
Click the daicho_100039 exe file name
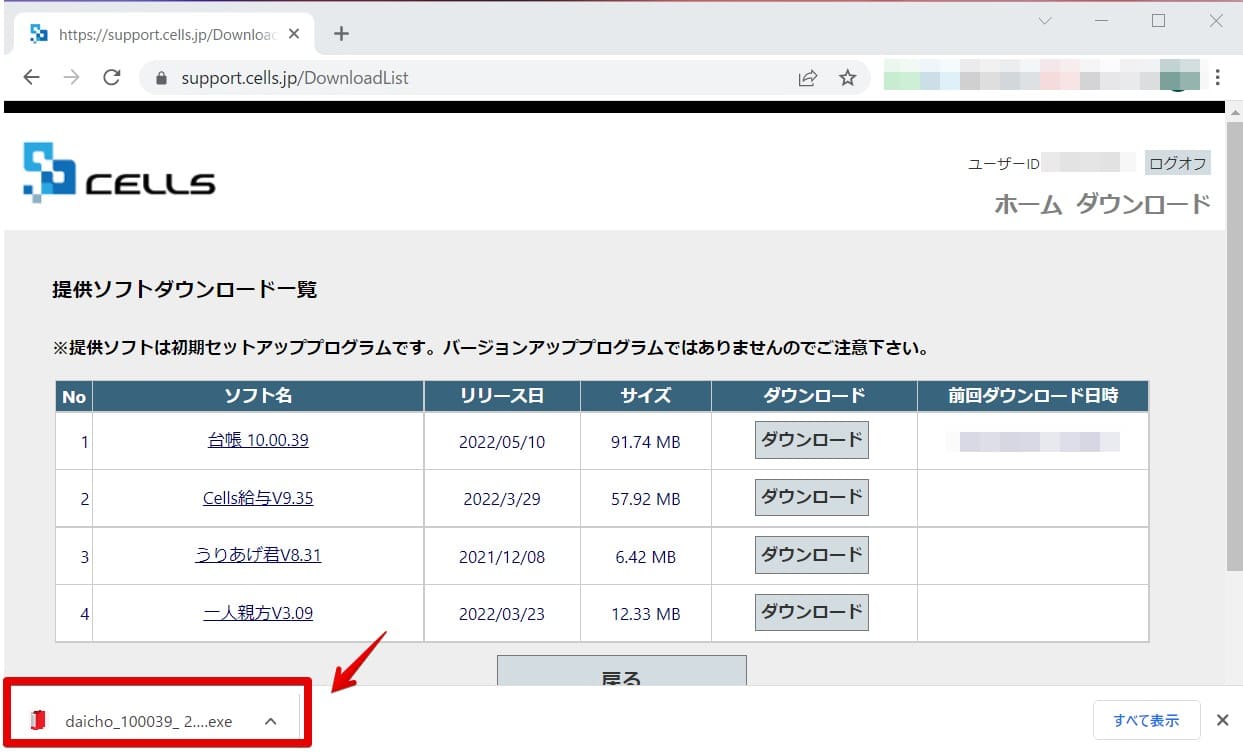tap(149, 721)
